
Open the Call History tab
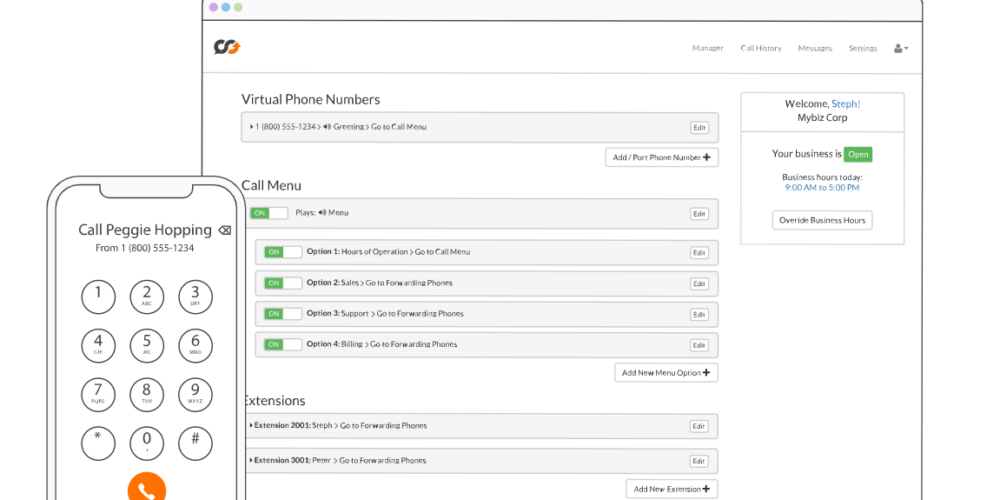pos(760,48)
